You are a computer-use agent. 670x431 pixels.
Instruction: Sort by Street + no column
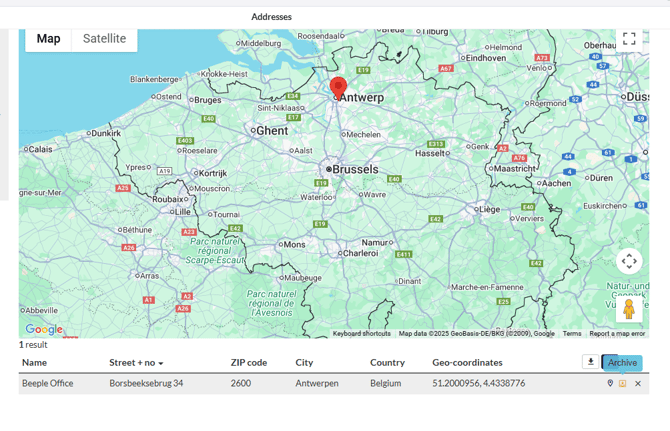[x=136, y=362]
